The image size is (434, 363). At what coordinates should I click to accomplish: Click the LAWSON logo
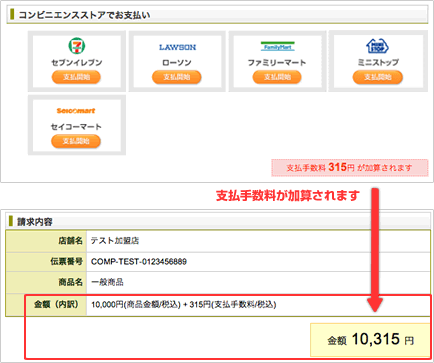click(x=177, y=47)
